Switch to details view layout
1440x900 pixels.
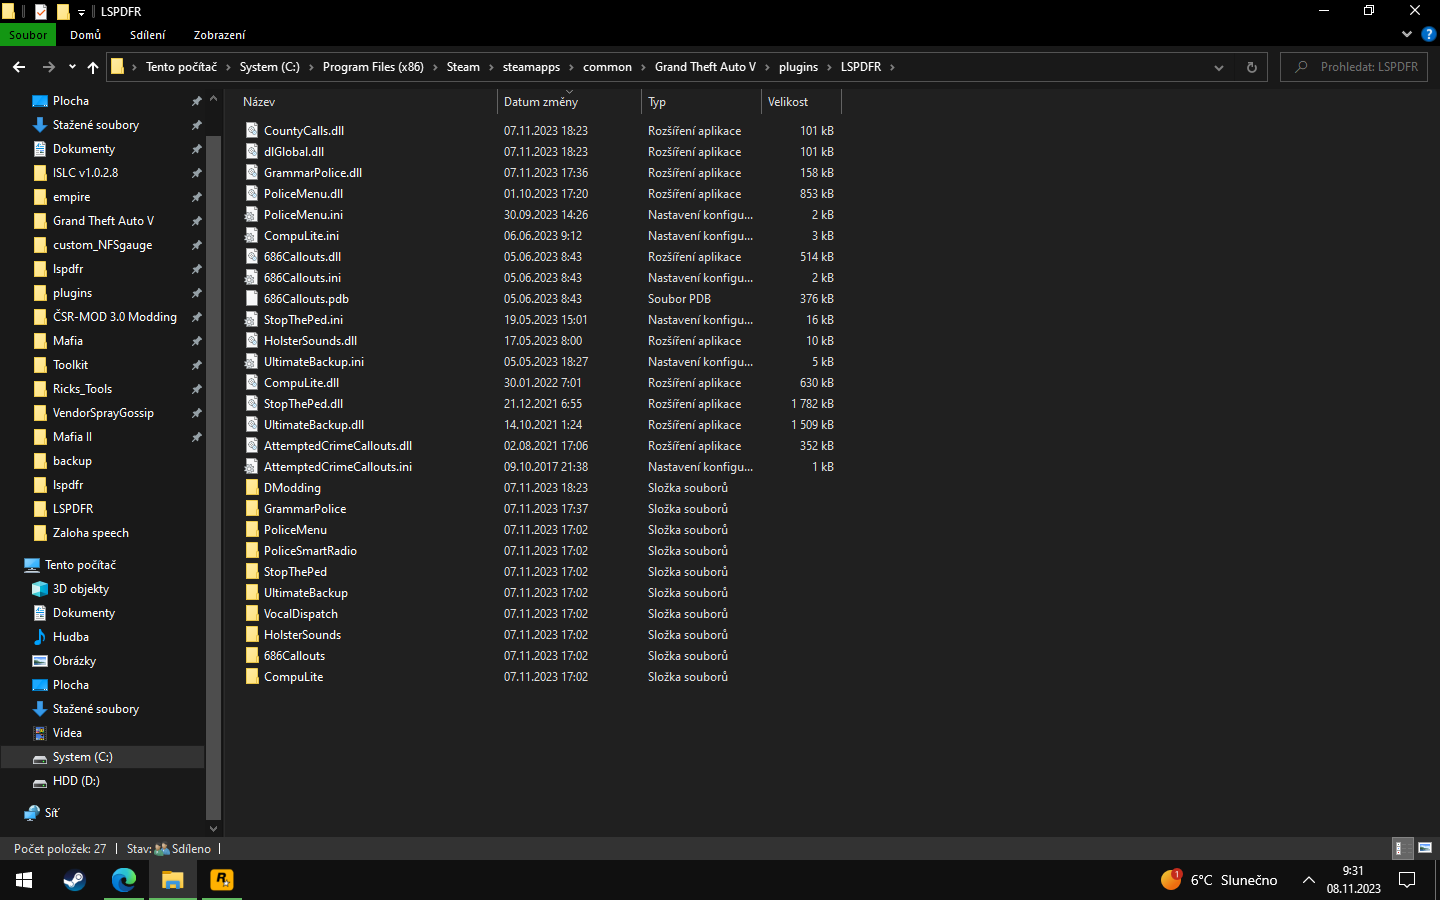click(x=1403, y=848)
